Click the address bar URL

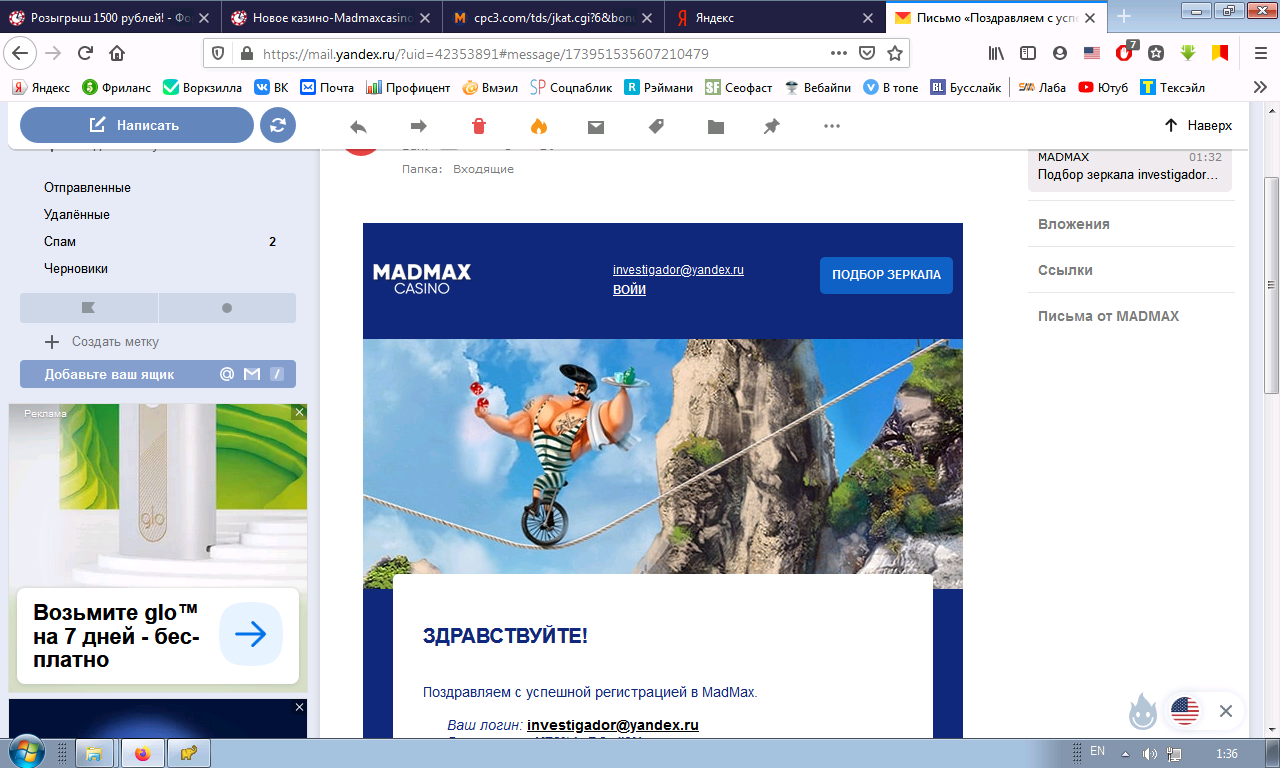coord(486,53)
